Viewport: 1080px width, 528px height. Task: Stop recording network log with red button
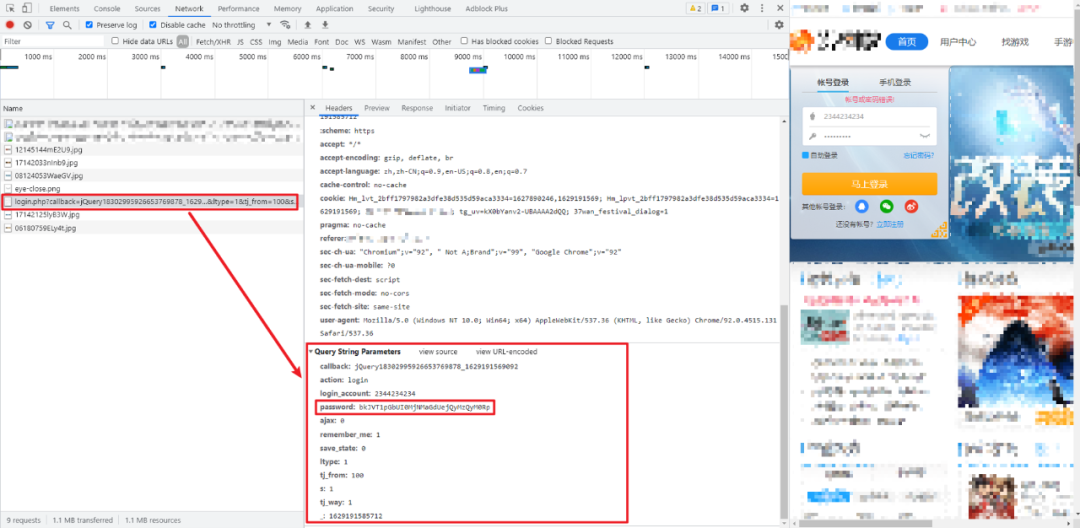(x=10, y=25)
